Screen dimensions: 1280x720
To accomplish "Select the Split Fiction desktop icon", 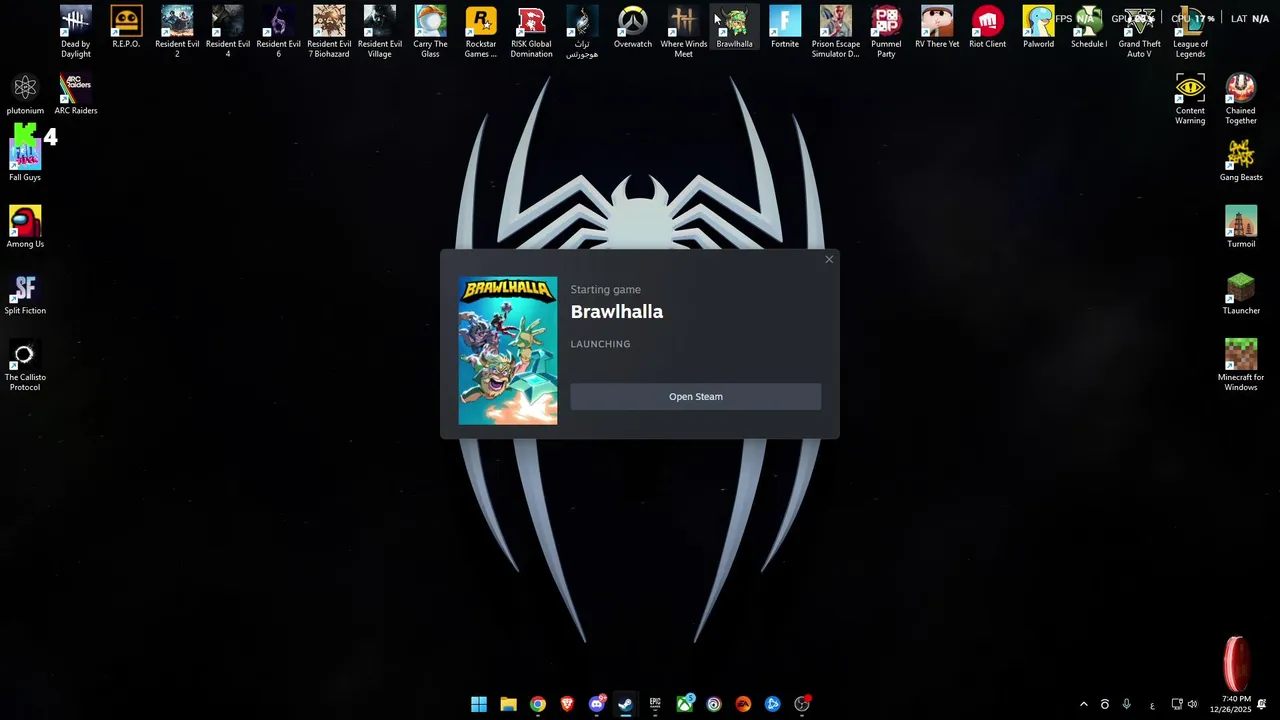I will [x=25, y=294].
